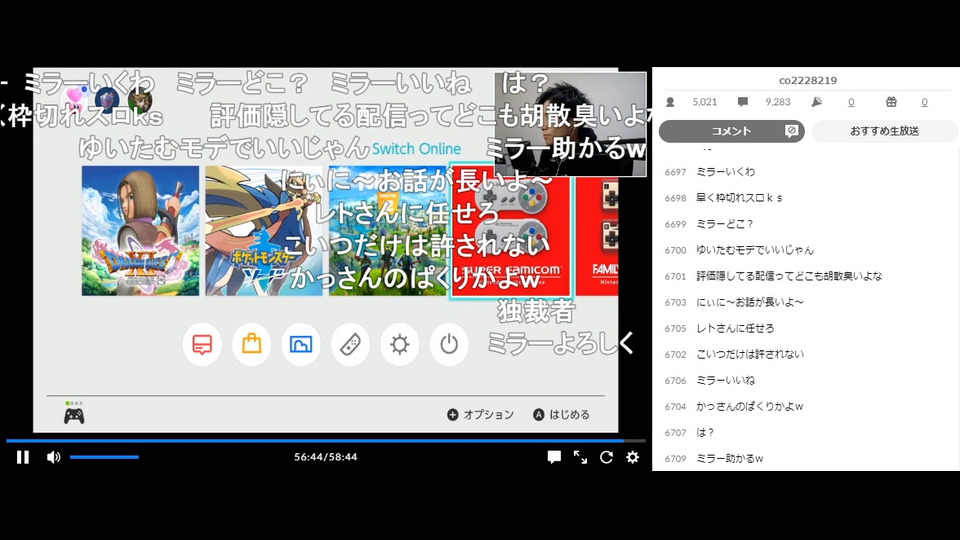Enter fullscreen with the expand arrows icon
This screenshot has height=540, width=960.
(580, 457)
